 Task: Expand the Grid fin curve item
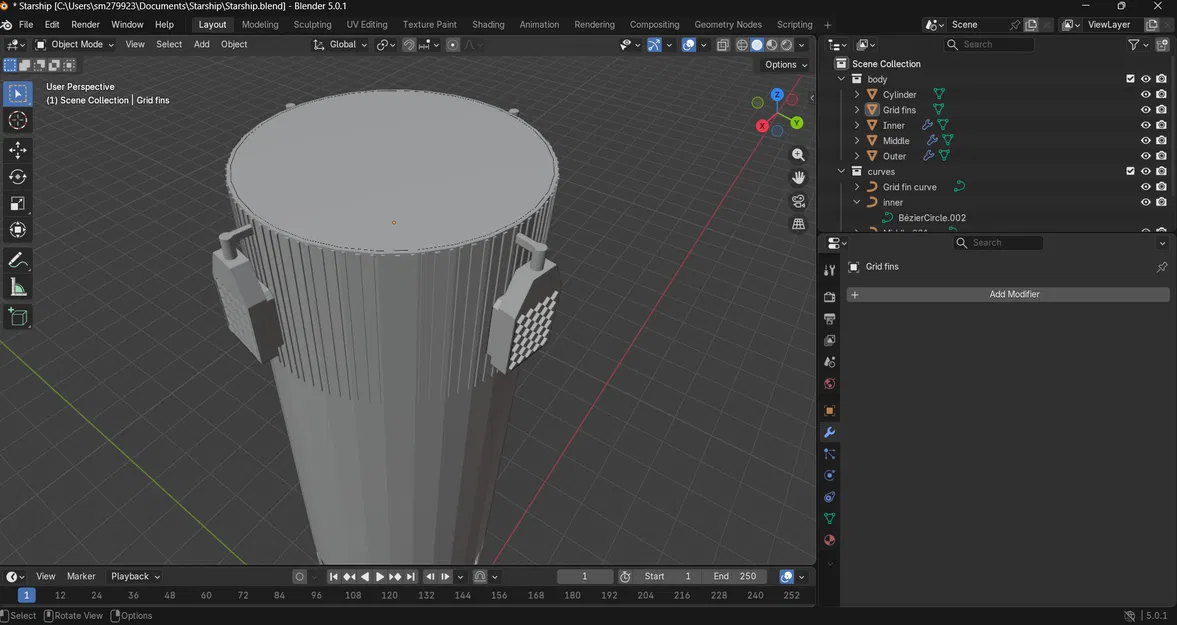click(857, 187)
